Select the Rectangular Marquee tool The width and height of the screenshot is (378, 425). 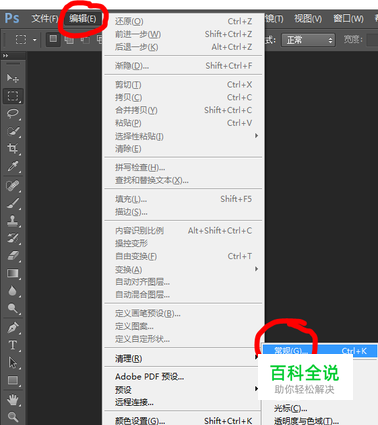pyautogui.click(x=13, y=96)
